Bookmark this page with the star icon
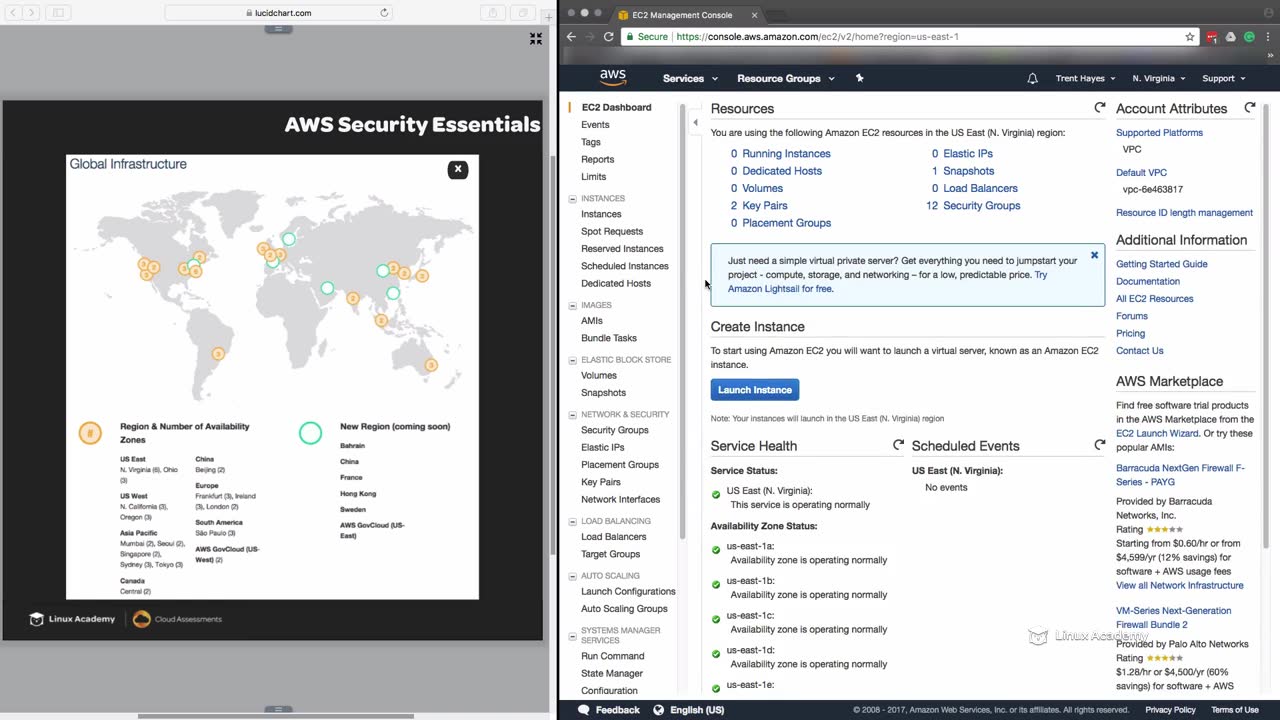 (1190, 37)
